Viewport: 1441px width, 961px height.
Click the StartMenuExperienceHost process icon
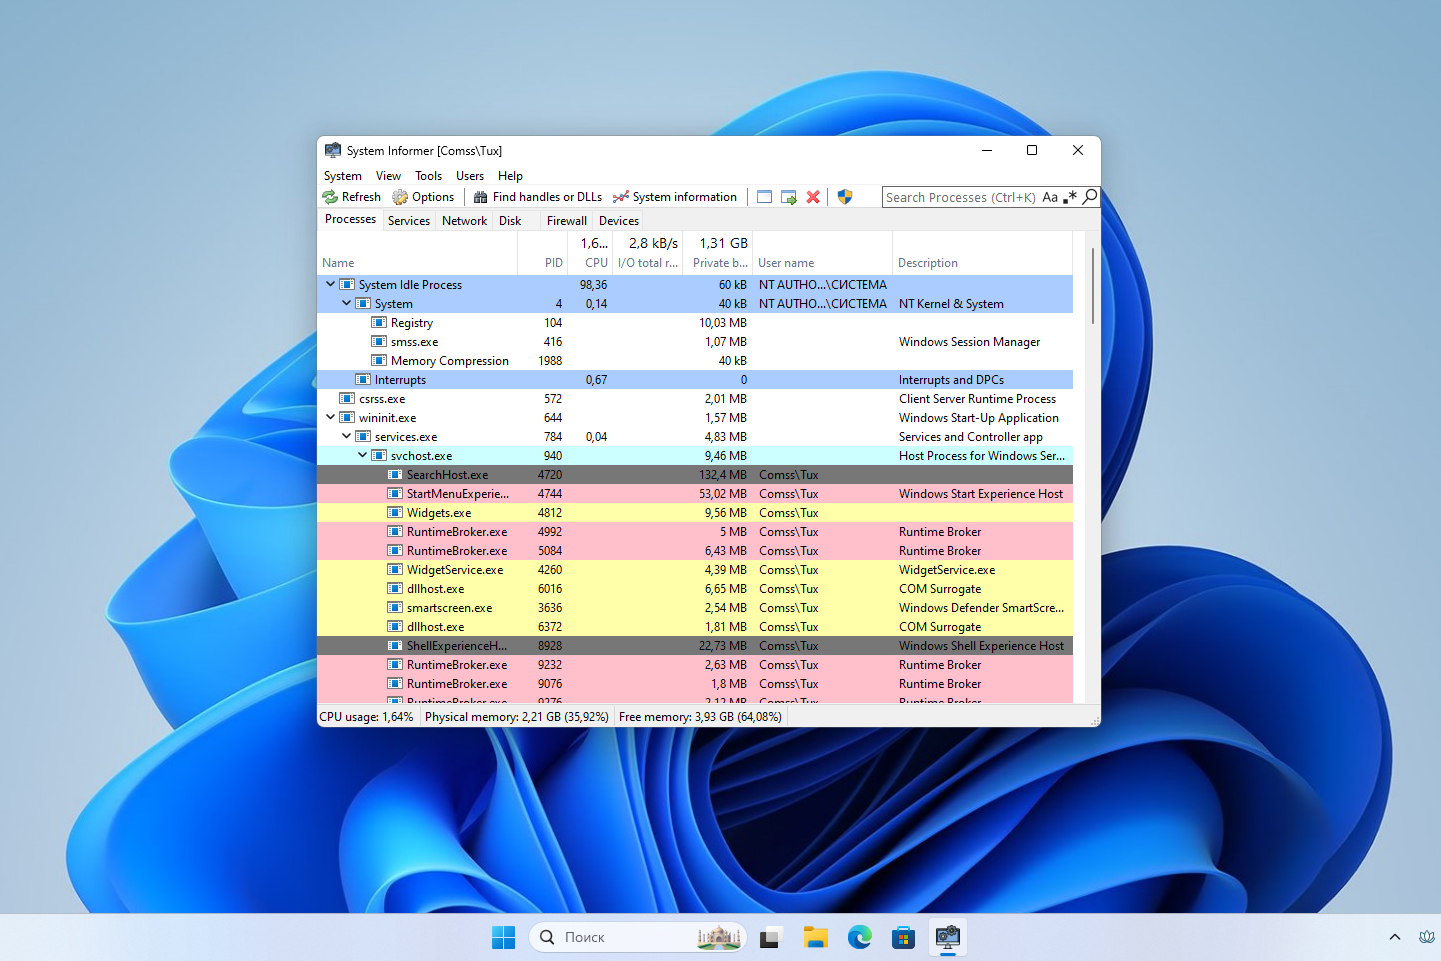coord(395,493)
